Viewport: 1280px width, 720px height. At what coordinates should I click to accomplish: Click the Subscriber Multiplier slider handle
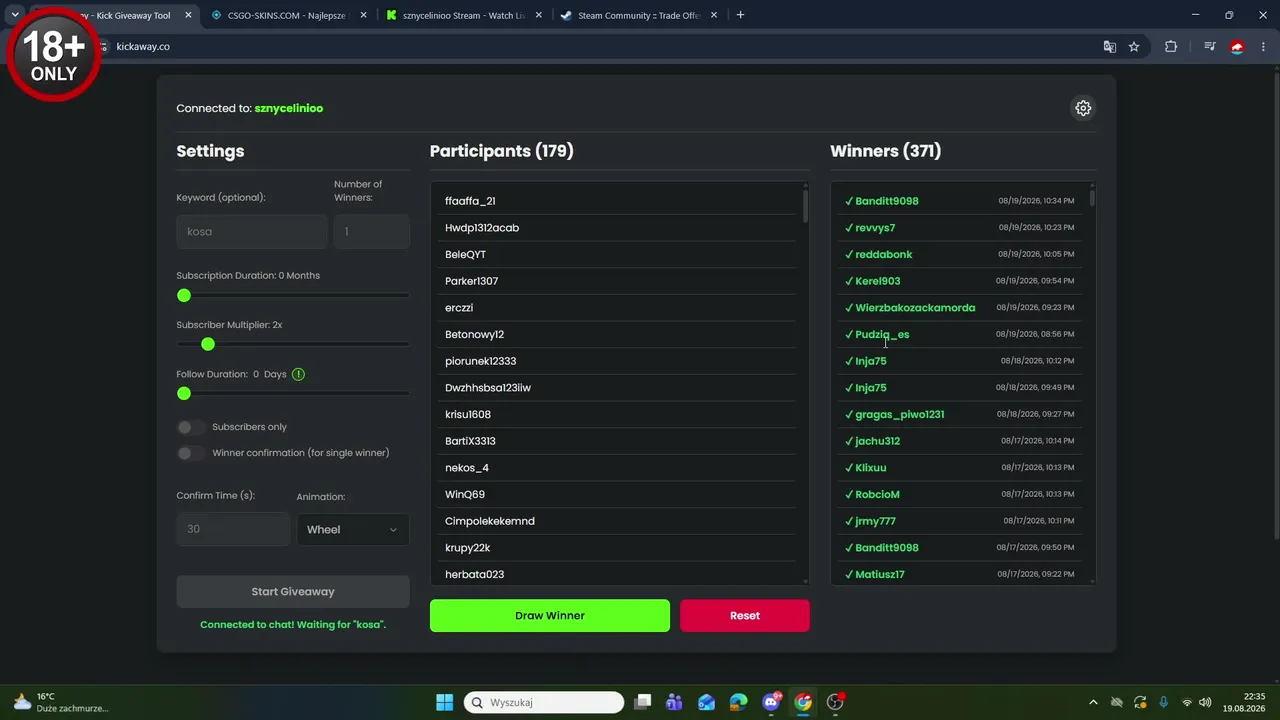[x=208, y=344]
